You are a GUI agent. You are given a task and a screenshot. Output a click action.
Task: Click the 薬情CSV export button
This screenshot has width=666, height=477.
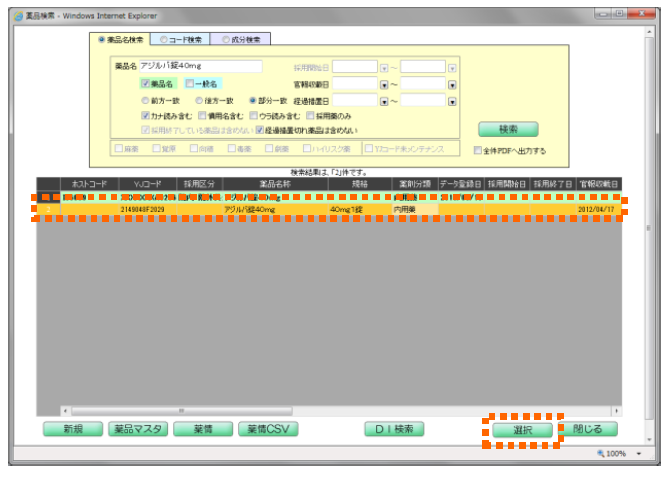267,429
